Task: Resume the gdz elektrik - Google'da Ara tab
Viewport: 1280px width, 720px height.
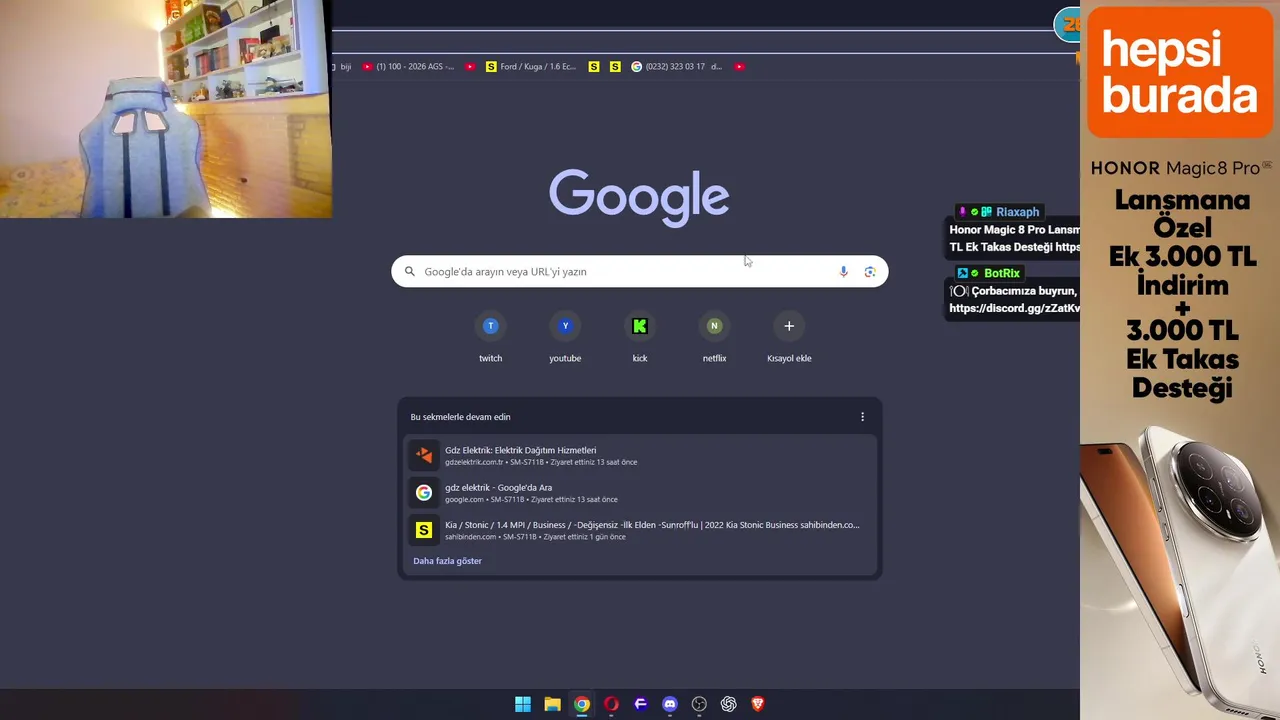Action: point(640,493)
